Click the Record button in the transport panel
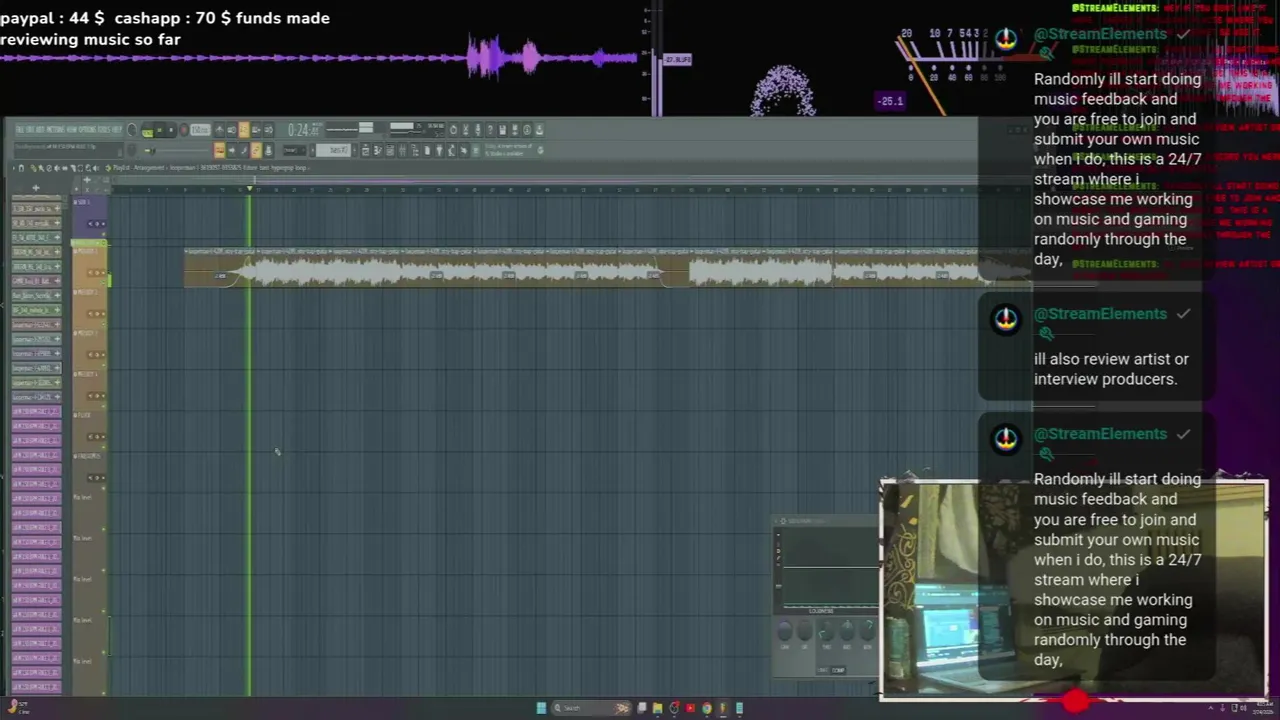1280x720 pixels. click(x=185, y=130)
